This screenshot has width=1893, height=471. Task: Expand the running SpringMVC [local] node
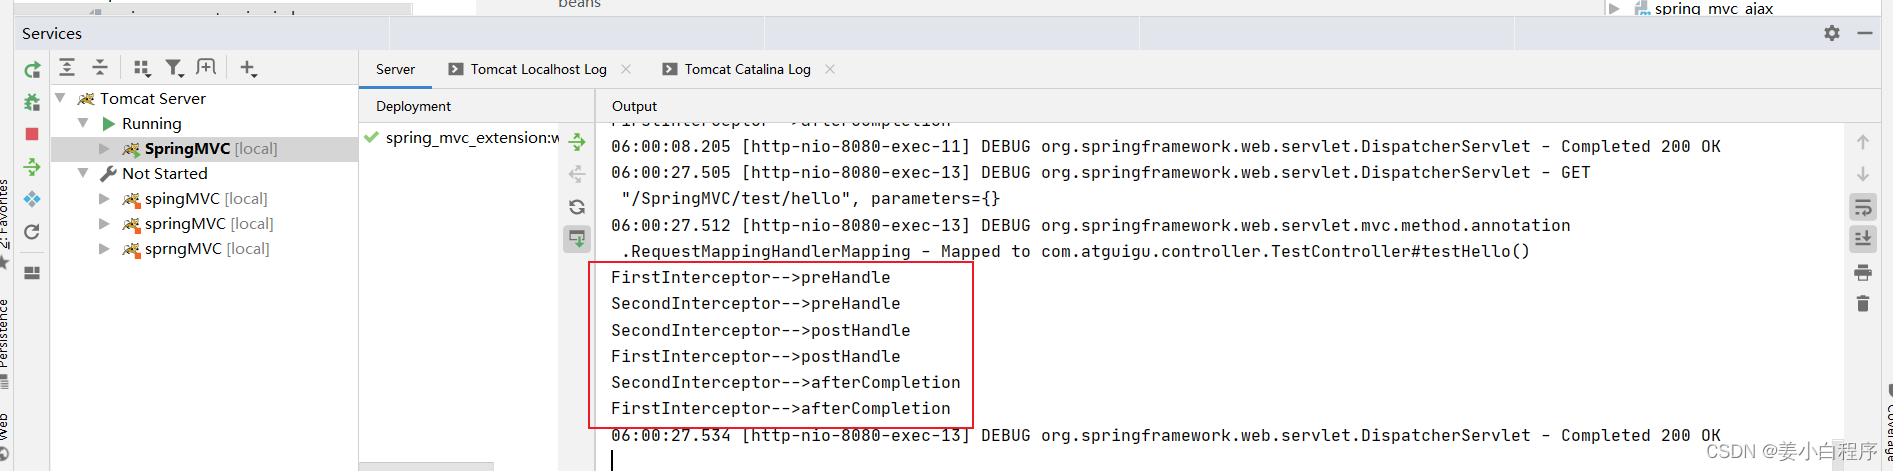tap(105, 148)
